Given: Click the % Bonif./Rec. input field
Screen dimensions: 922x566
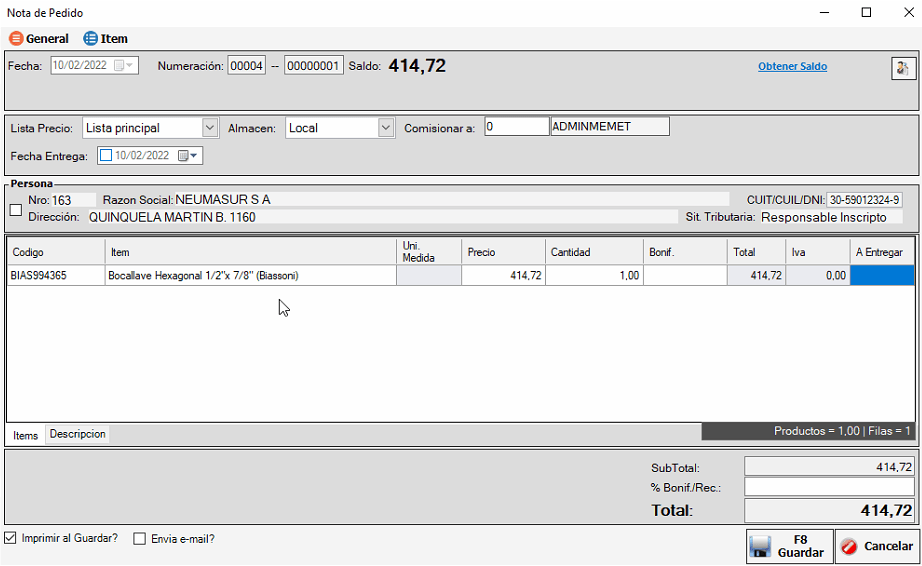Looking at the screenshot, I should click(829, 487).
